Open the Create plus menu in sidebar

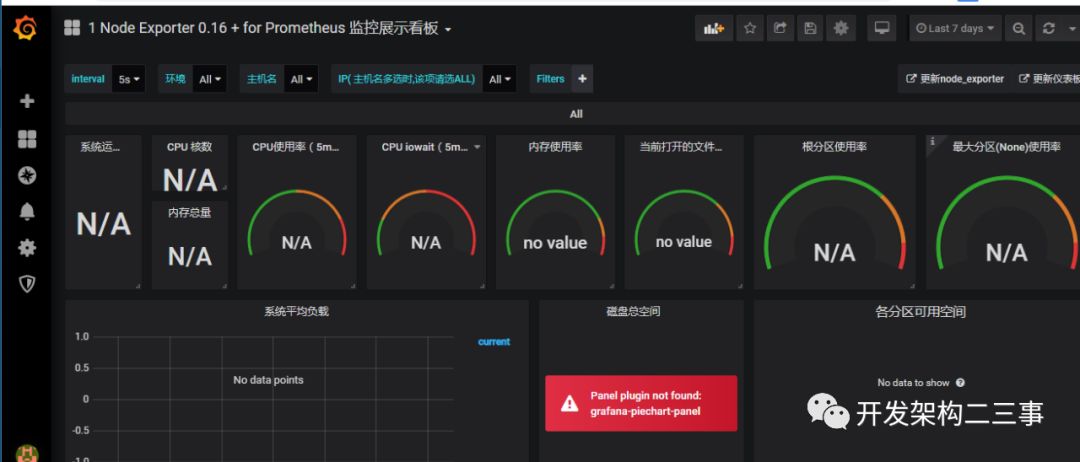[x=27, y=101]
